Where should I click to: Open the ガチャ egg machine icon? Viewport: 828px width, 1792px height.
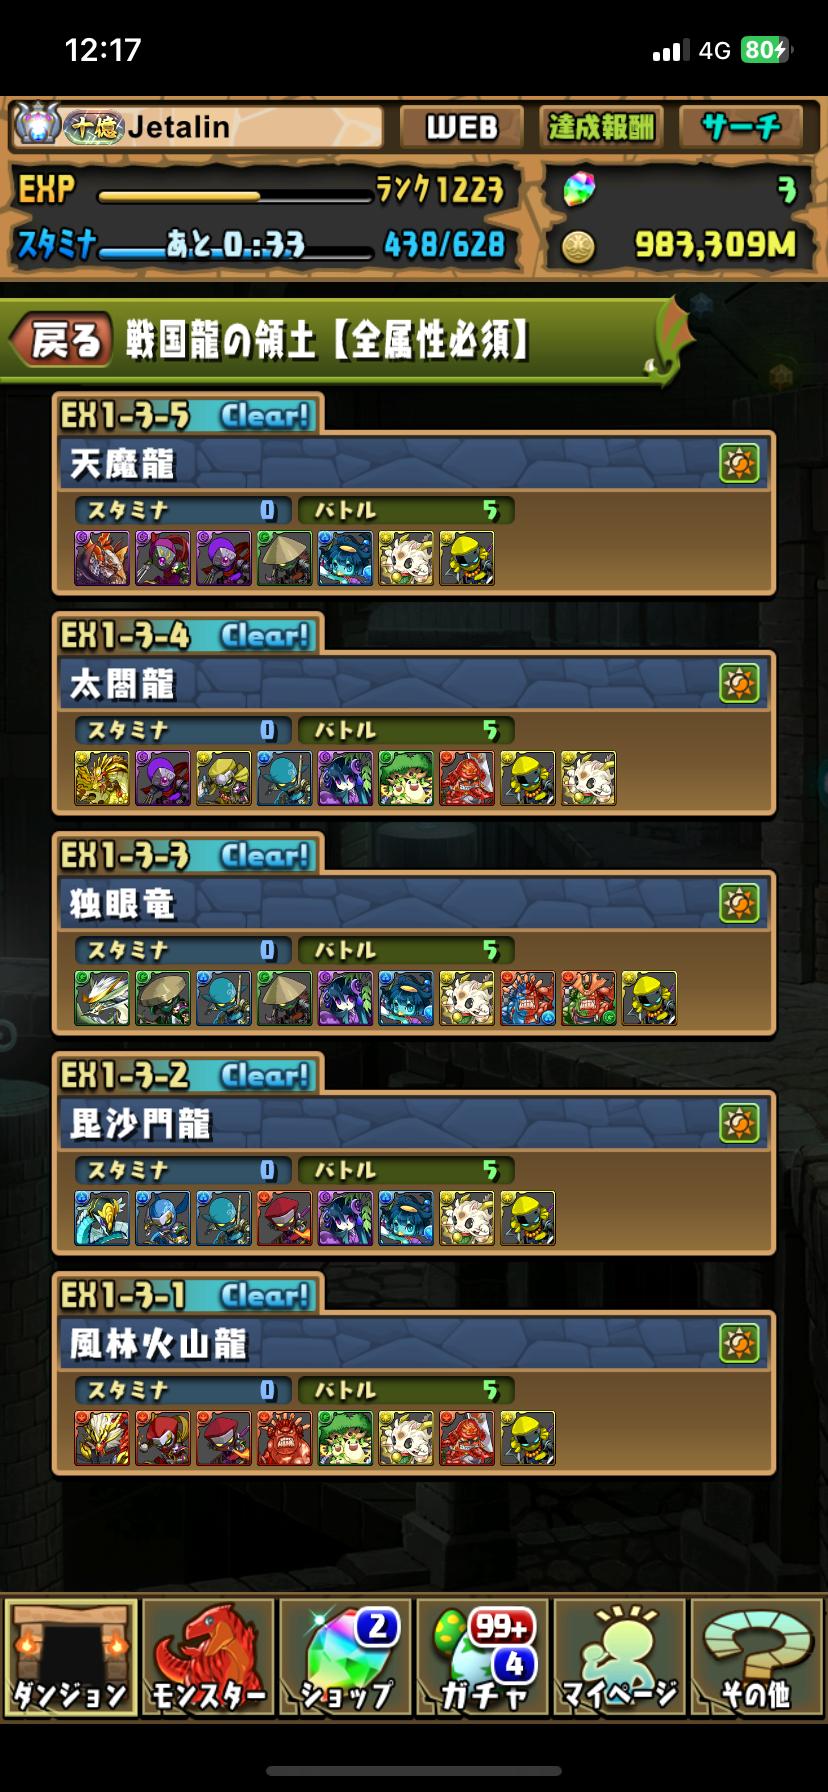pos(482,1657)
